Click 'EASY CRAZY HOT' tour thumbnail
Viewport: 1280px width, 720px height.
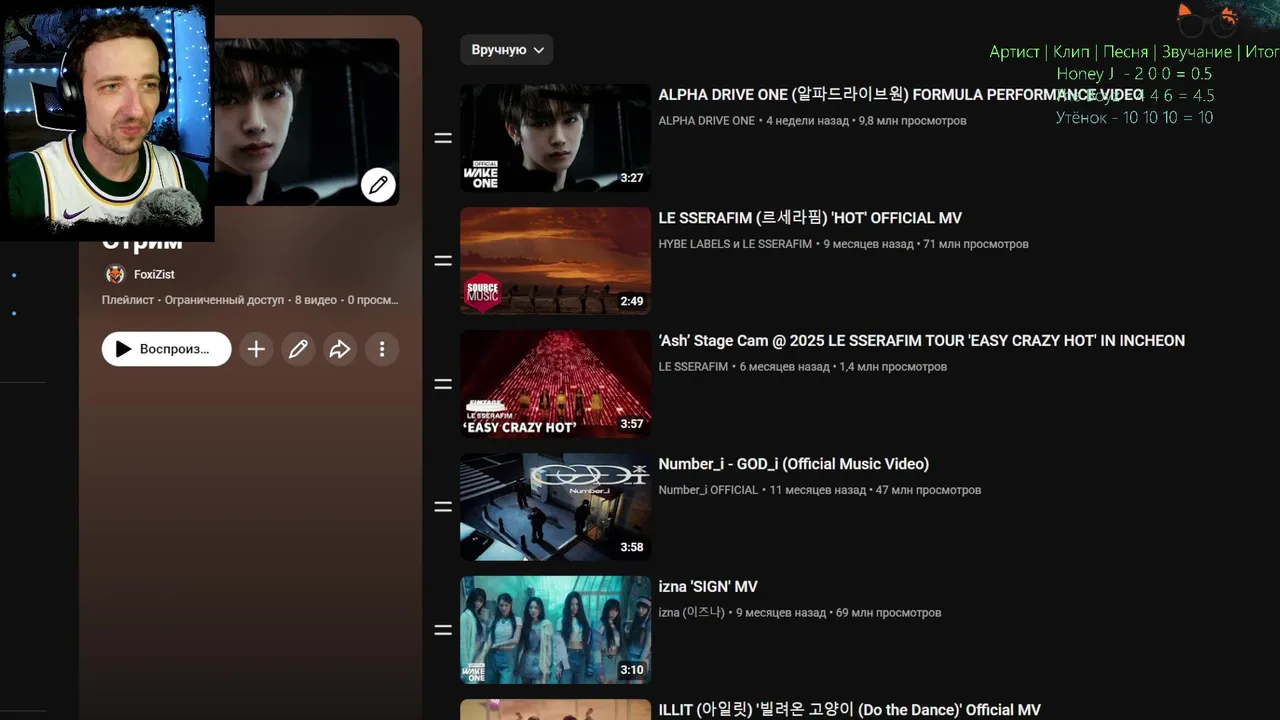[x=555, y=384]
